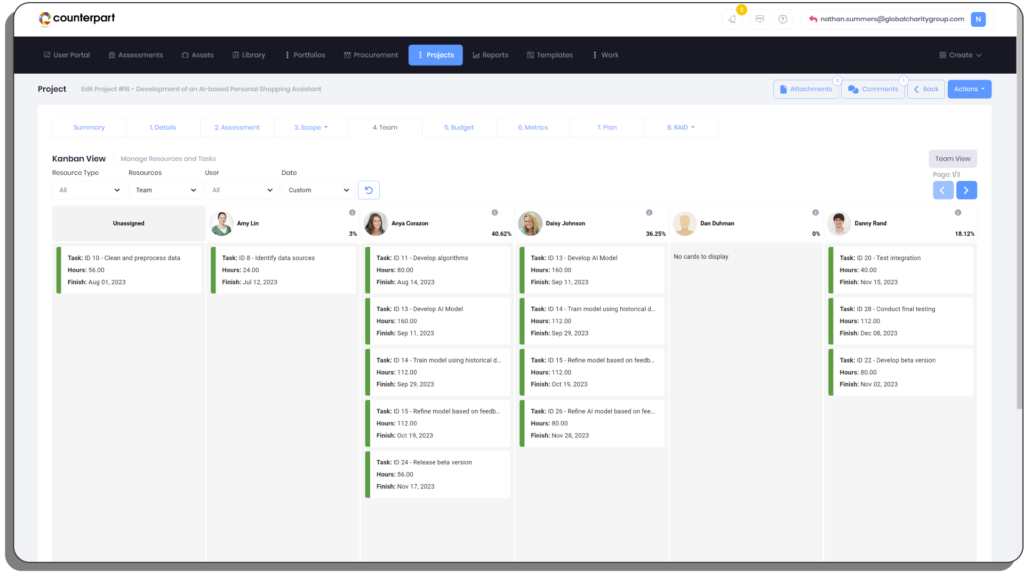Click the counterpart logo
Screen dimensions: 1024x576
point(79,19)
